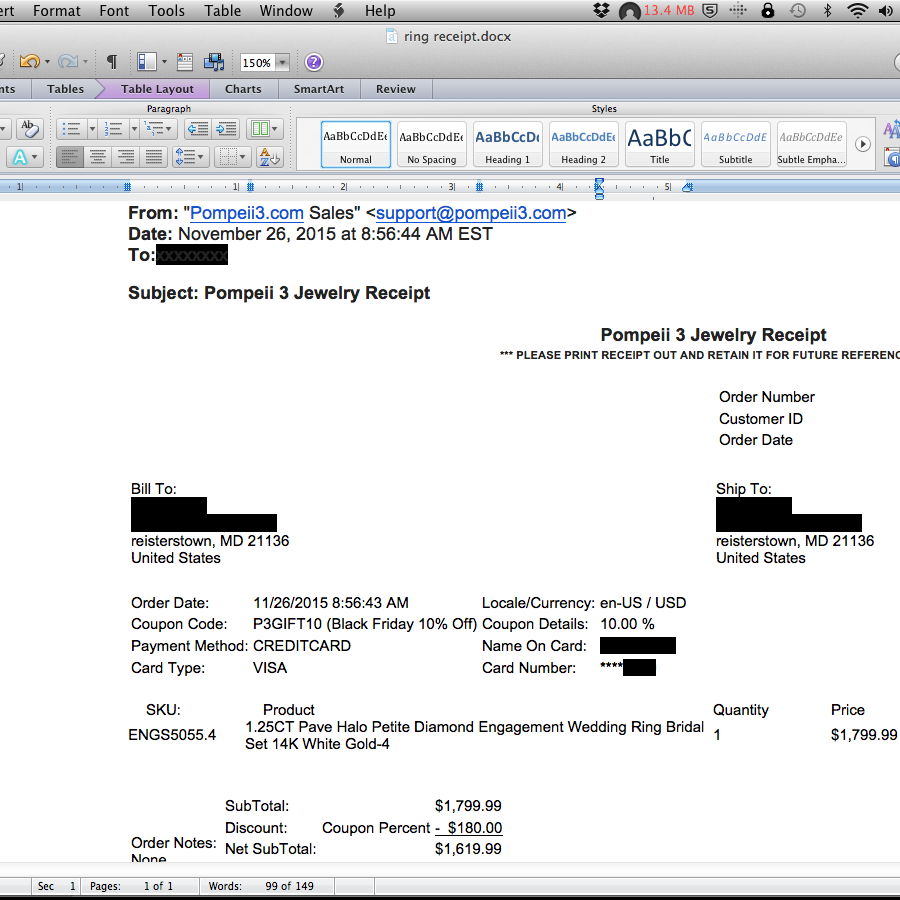Toggle Justify text alignment button
Image resolution: width=900 pixels, height=900 pixels.
pyautogui.click(x=153, y=157)
